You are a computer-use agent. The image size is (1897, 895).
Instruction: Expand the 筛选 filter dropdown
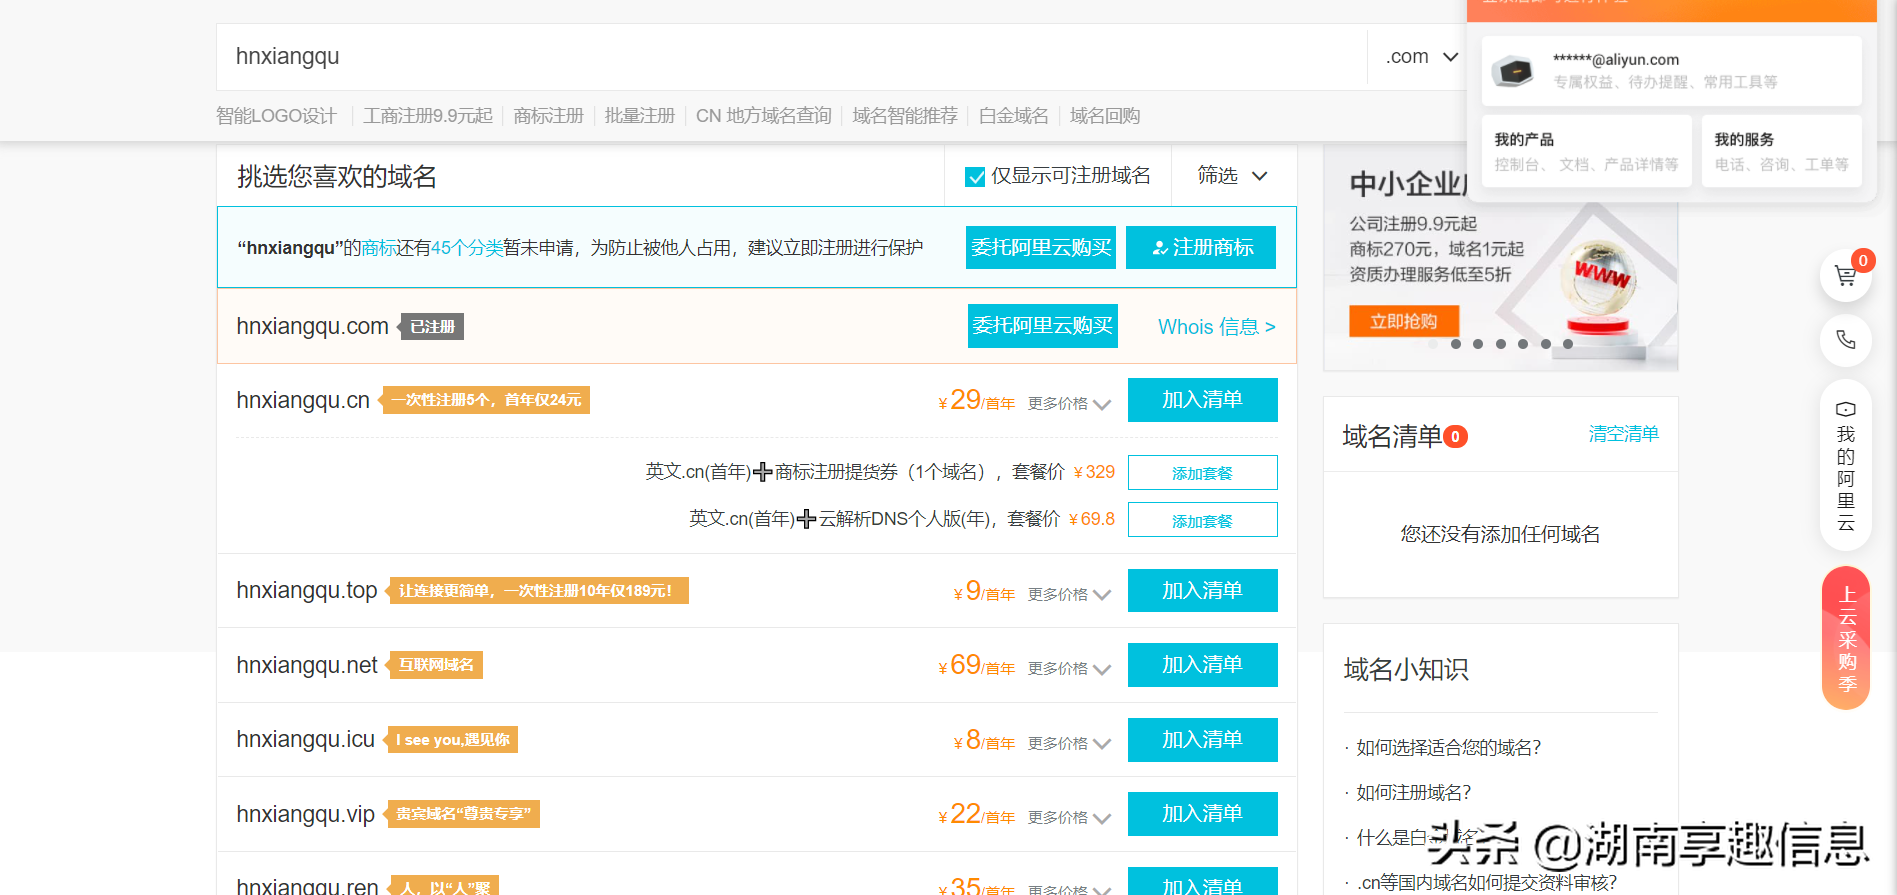click(1233, 176)
